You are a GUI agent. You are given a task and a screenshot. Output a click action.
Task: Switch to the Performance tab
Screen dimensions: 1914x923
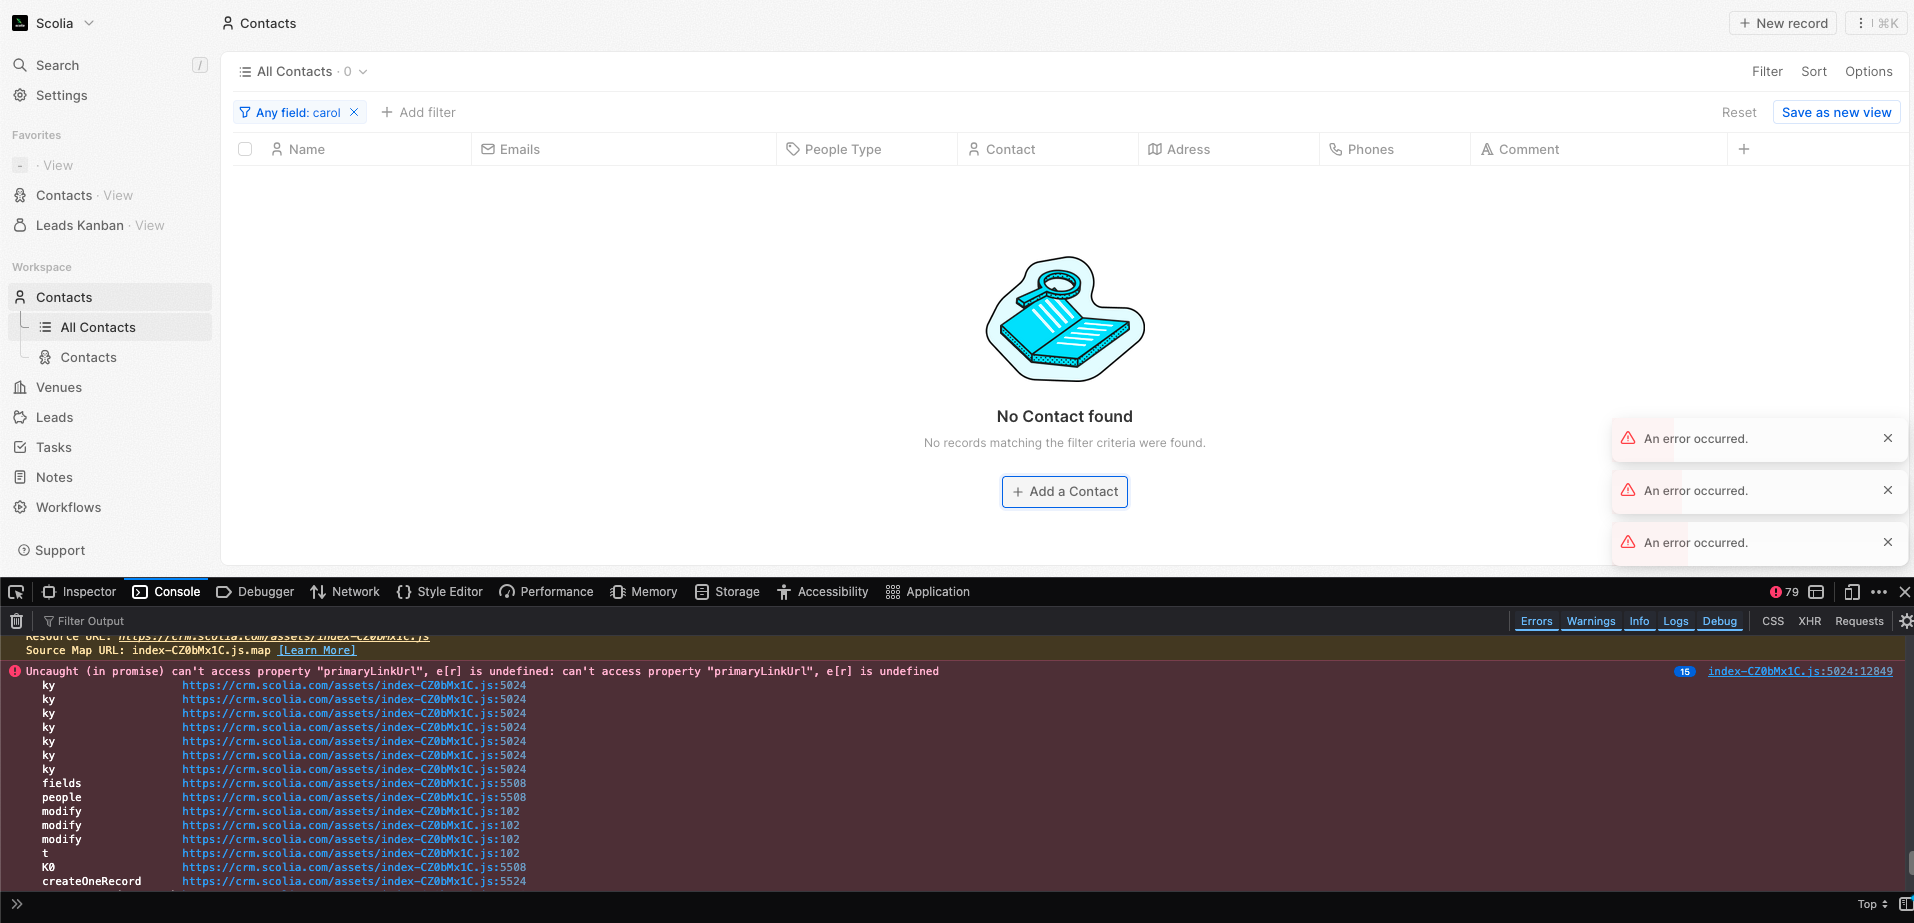(x=546, y=592)
